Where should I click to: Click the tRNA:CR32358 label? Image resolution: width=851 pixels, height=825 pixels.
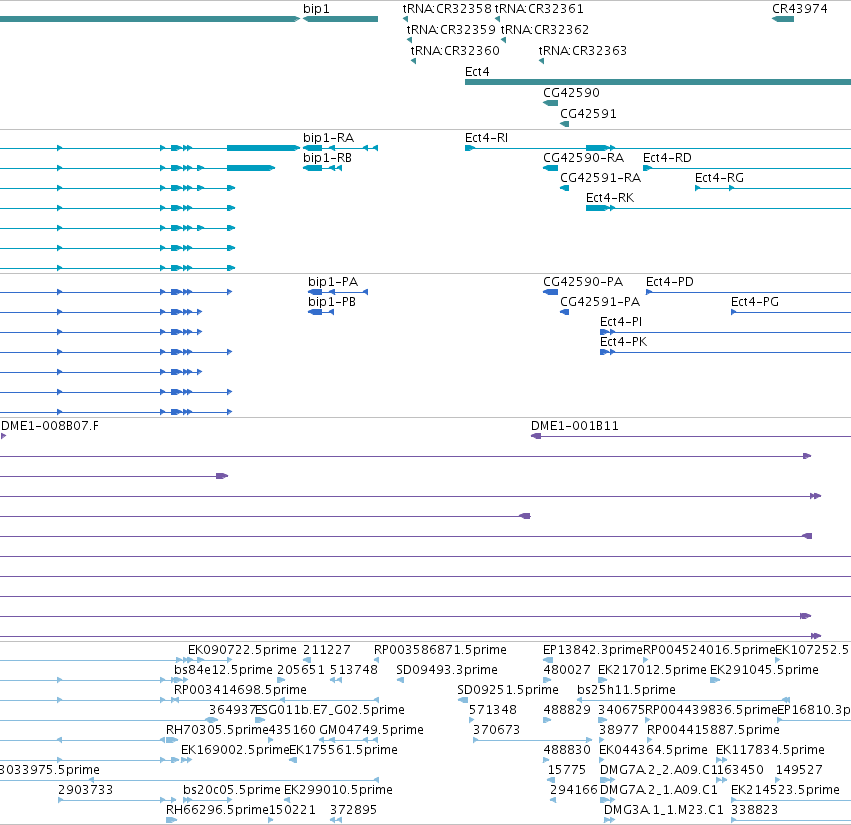447,9
